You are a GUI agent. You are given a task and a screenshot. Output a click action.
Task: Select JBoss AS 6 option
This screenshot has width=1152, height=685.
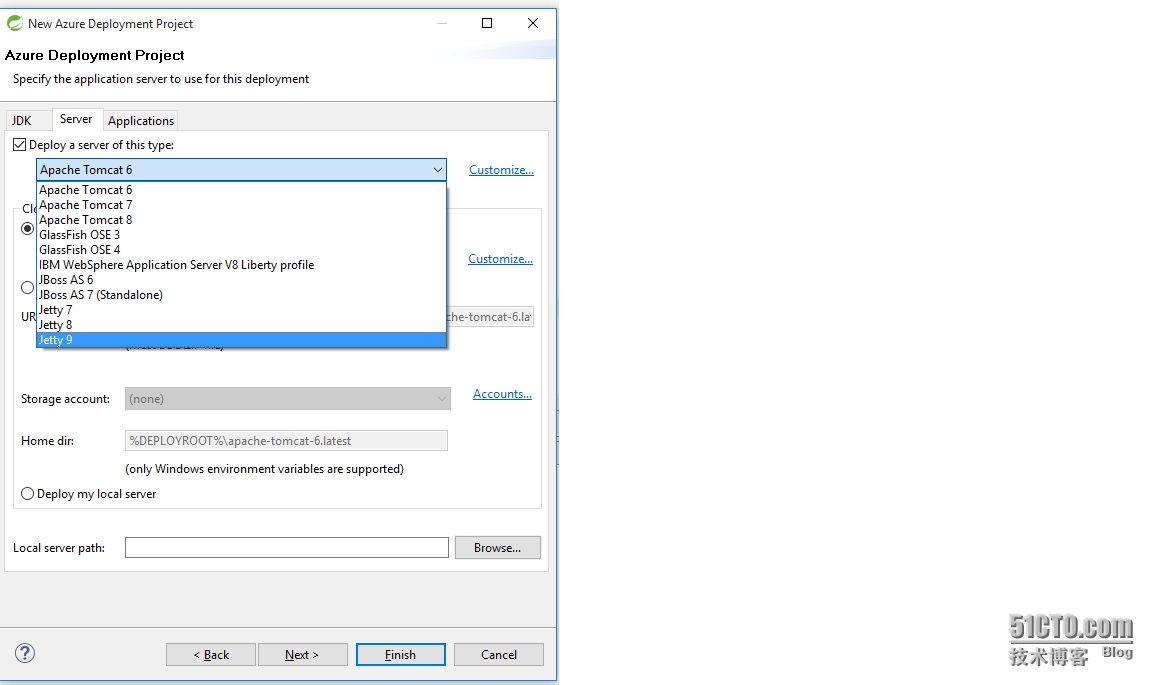click(241, 280)
